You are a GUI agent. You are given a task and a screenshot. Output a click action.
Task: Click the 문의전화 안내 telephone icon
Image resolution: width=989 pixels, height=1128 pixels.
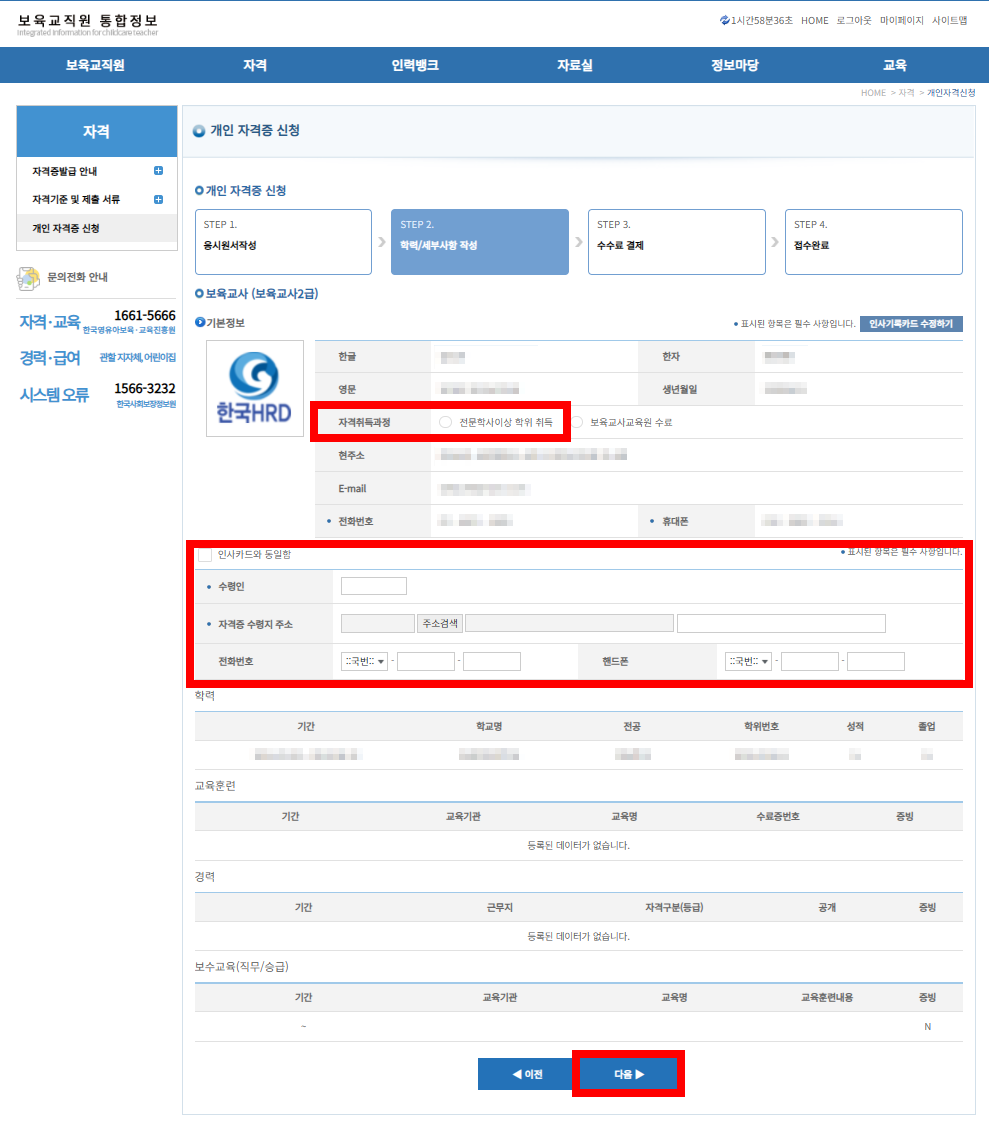28,278
